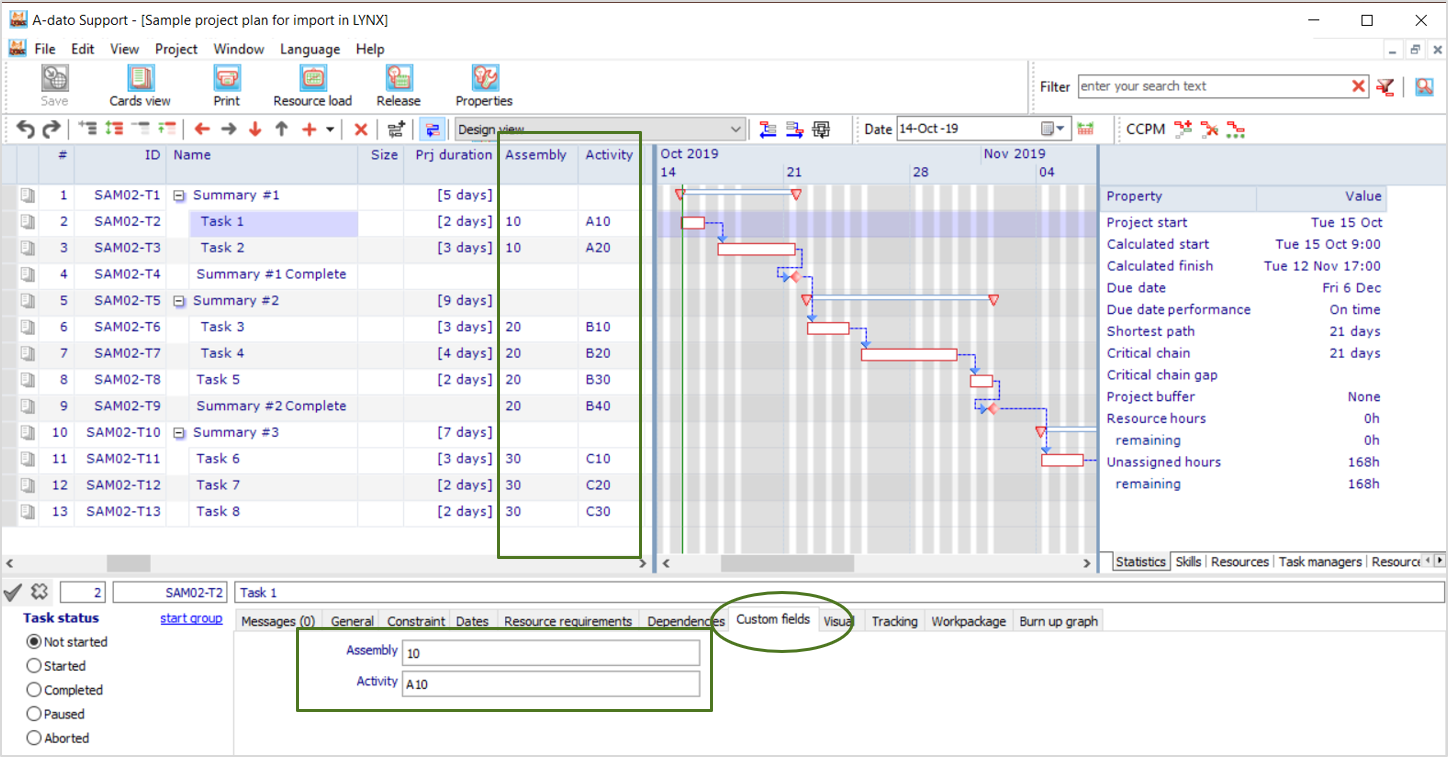The image size is (1448, 757).
Task: Switch to the Dependencies tab
Action: pyautogui.click(x=684, y=620)
